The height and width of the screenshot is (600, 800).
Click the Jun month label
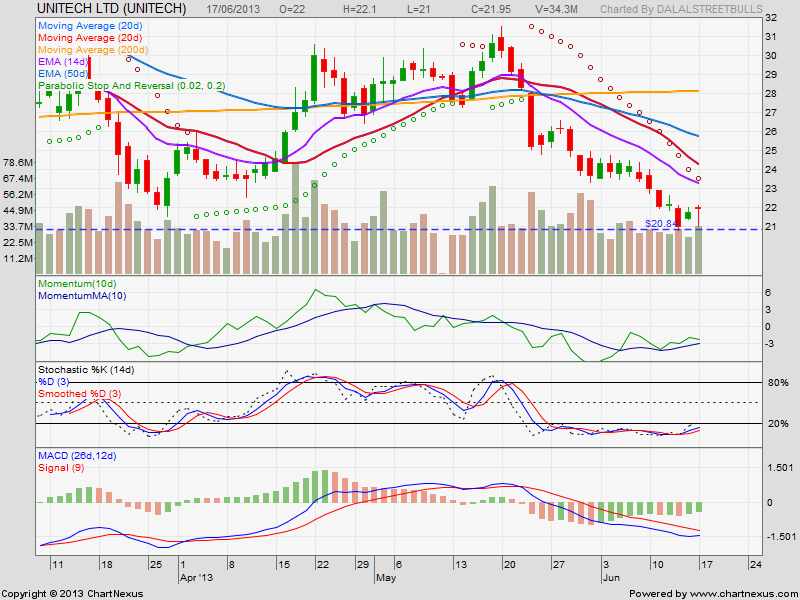pyautogui.click(x=611, y=578)
